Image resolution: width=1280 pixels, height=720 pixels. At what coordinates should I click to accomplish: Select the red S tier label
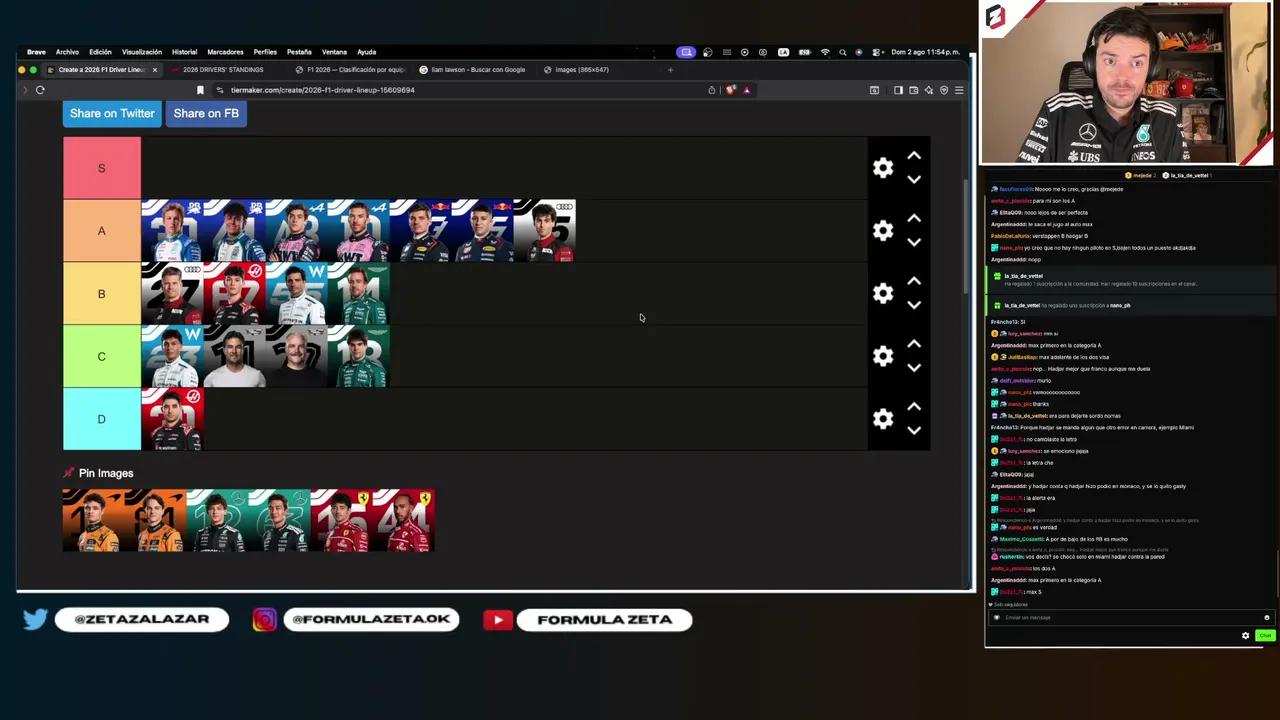point(101,168)
